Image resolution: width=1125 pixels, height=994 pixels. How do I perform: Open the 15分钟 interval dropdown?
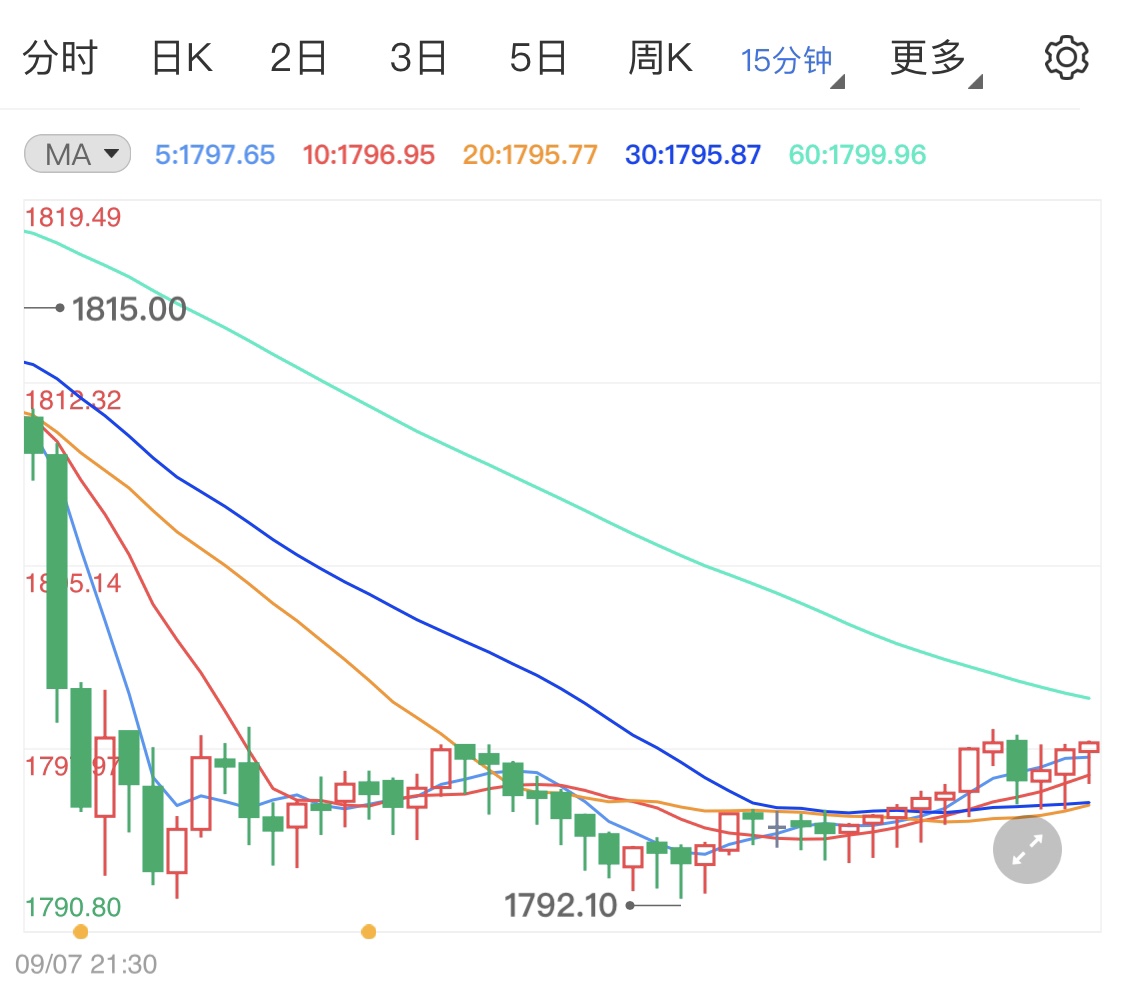792,62
